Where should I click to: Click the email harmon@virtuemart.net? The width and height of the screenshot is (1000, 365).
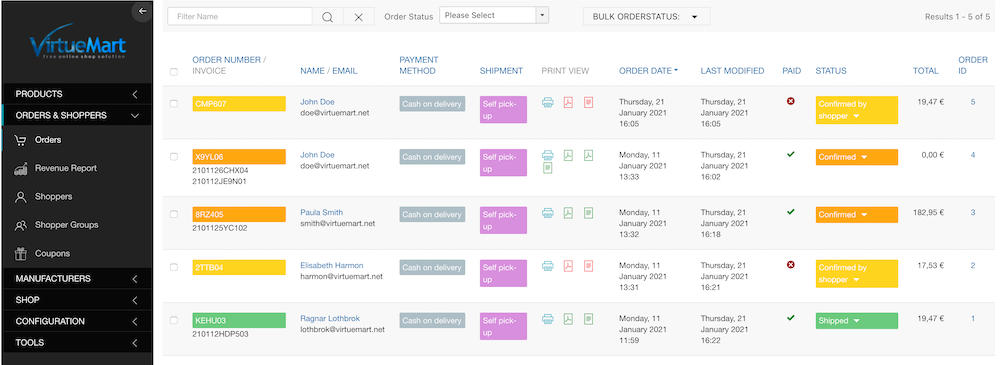click(x=341, y=276)
